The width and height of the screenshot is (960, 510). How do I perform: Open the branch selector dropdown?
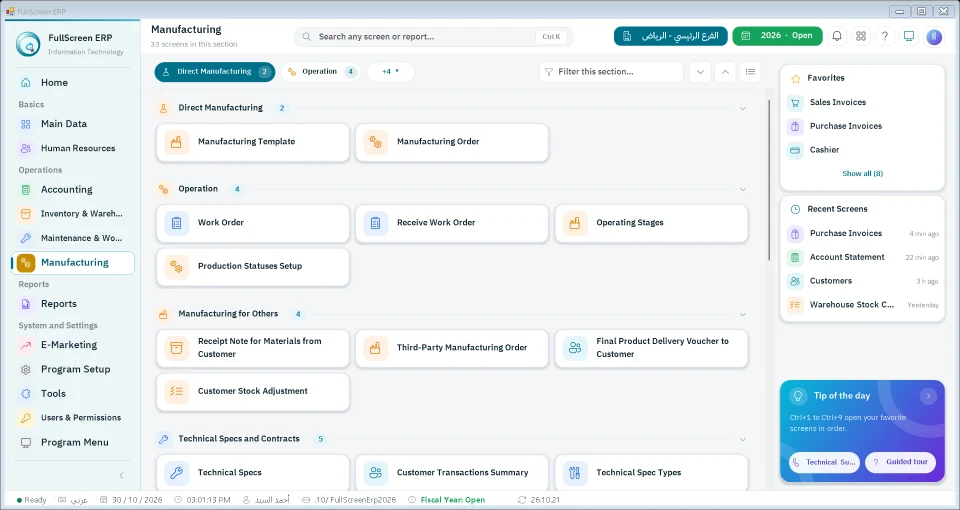670,36
